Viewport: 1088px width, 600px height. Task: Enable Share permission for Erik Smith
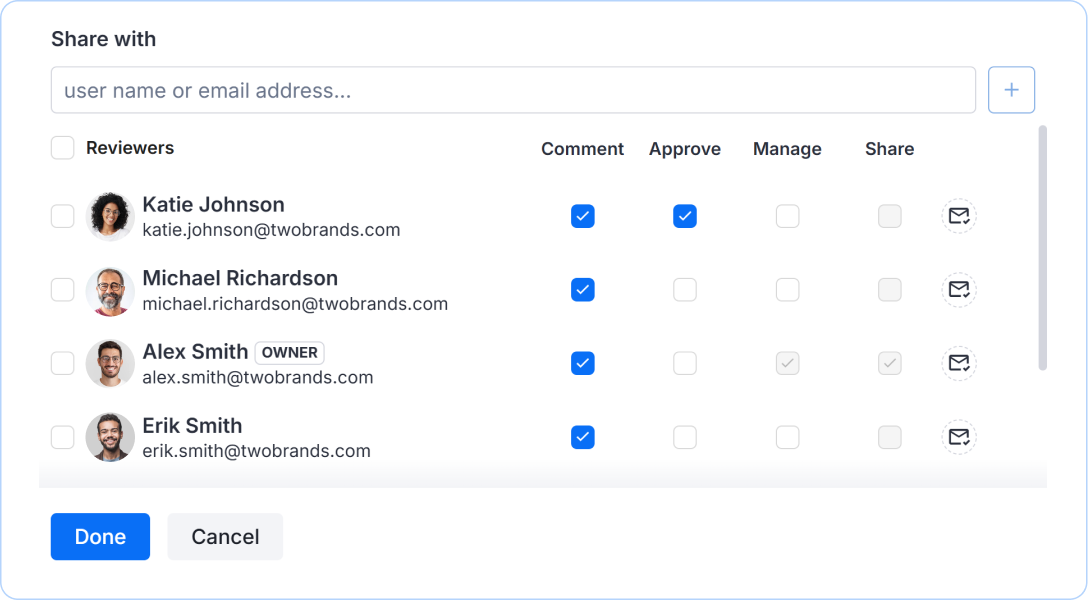pos(889,437)
